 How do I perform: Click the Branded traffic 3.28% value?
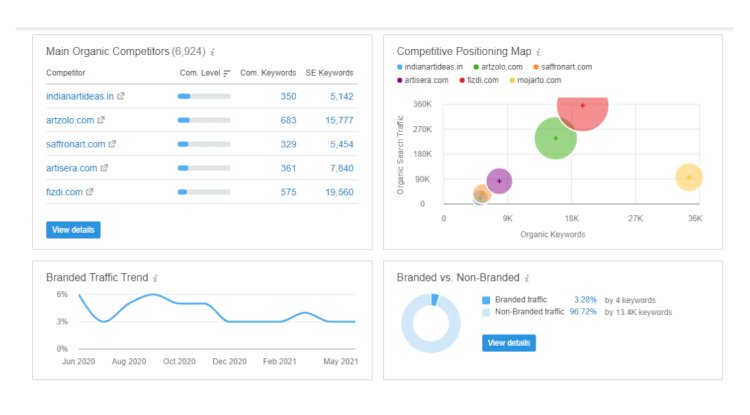point(585,300)
